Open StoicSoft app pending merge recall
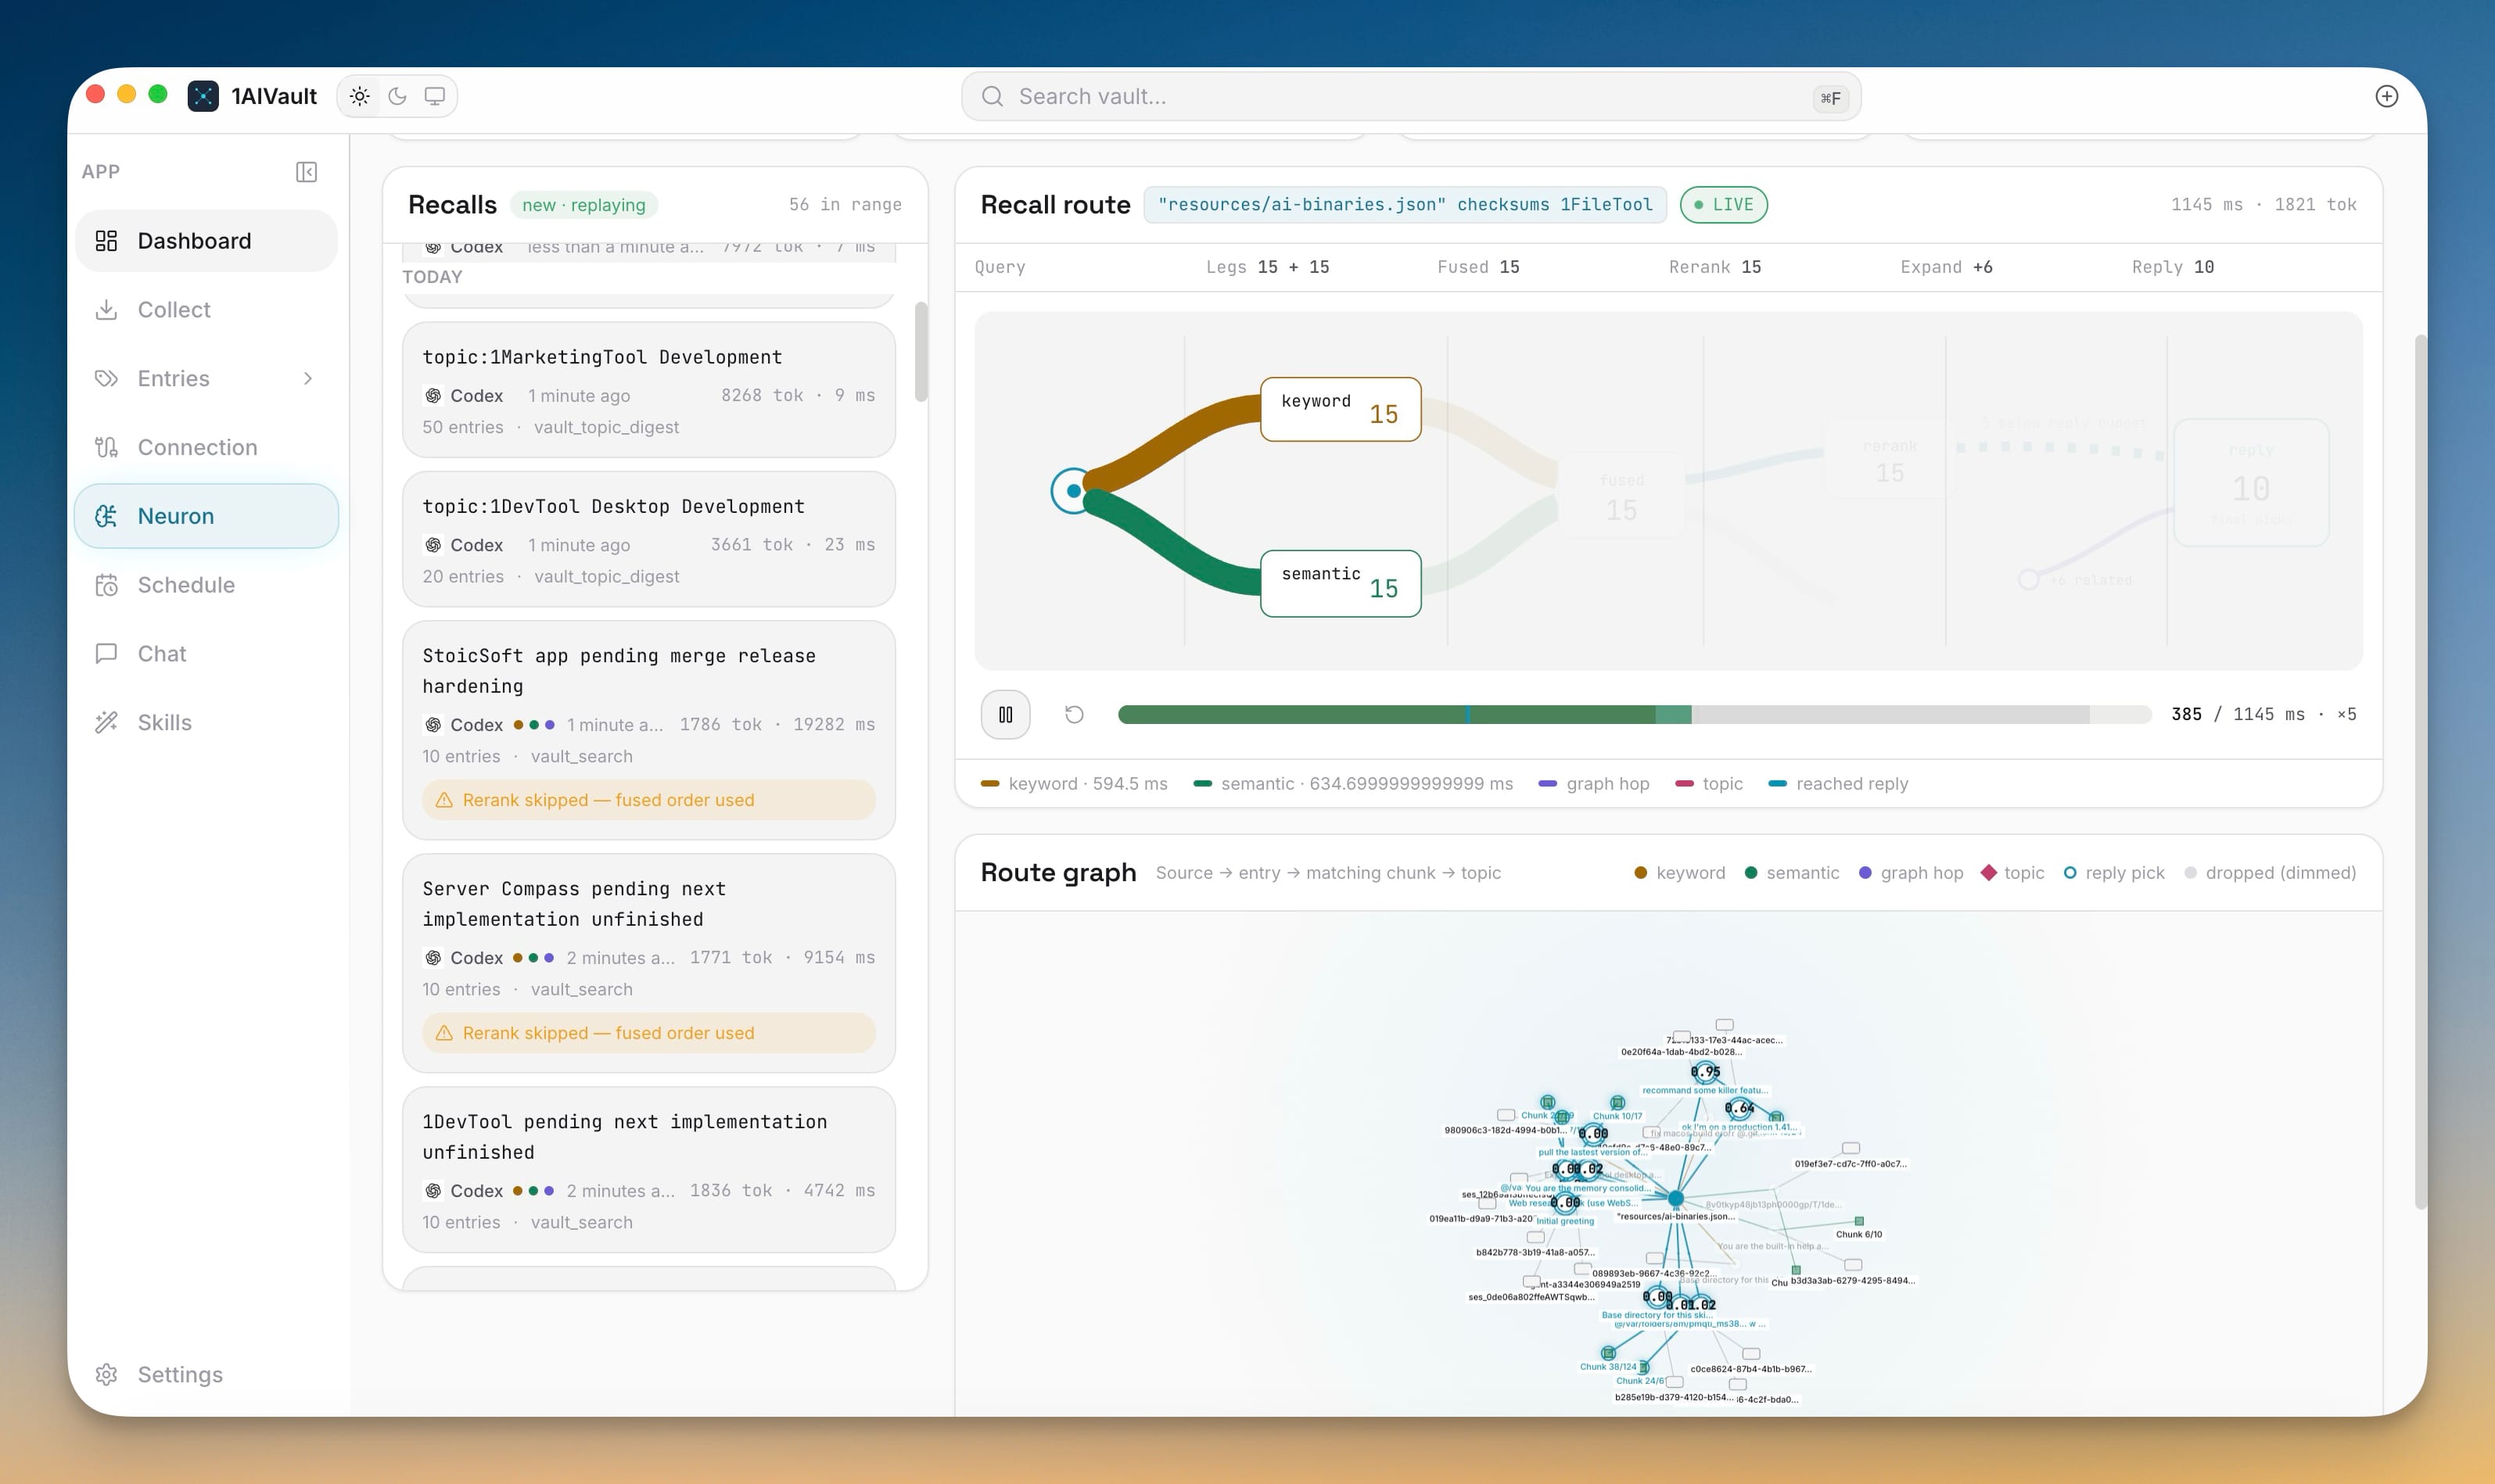 (x=648, y=730)
